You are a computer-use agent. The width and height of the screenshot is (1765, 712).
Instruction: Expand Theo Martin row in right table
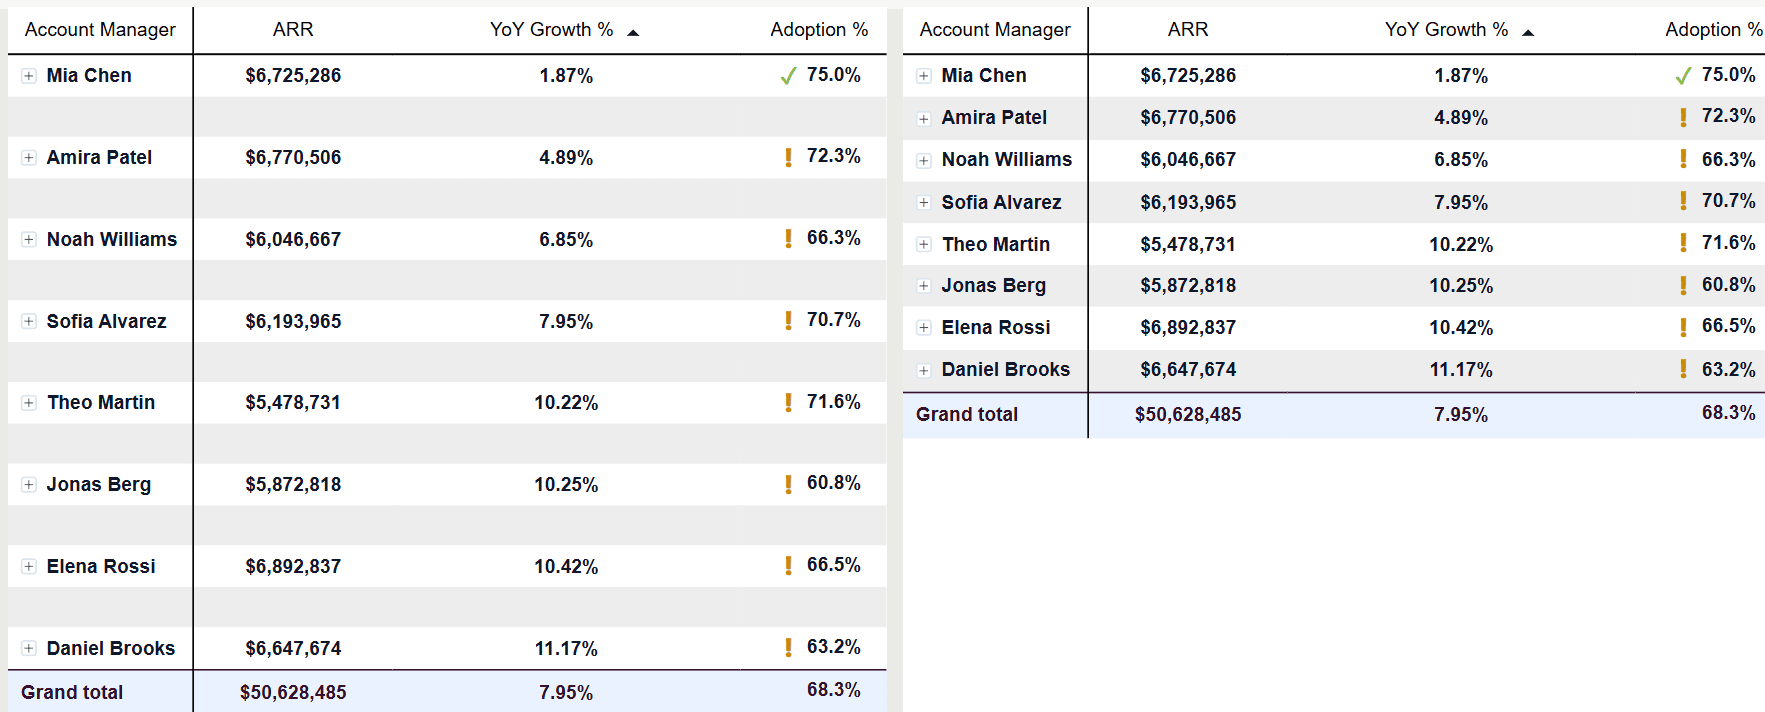pos(924,245)
